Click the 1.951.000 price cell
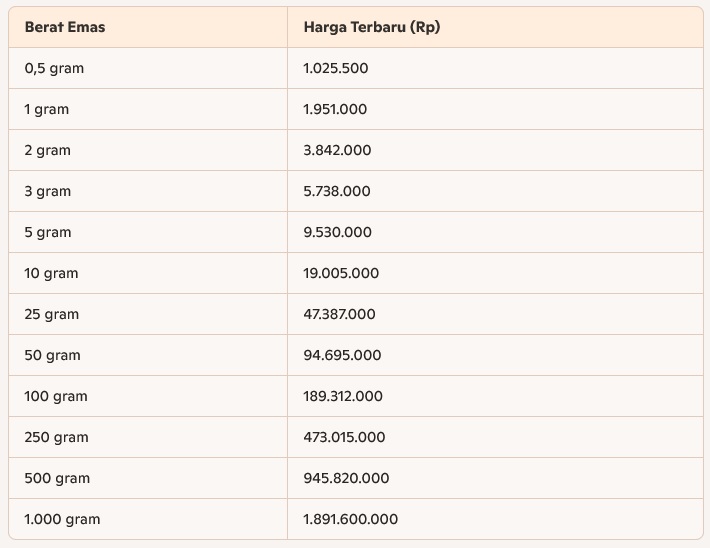 pos(335,109)
